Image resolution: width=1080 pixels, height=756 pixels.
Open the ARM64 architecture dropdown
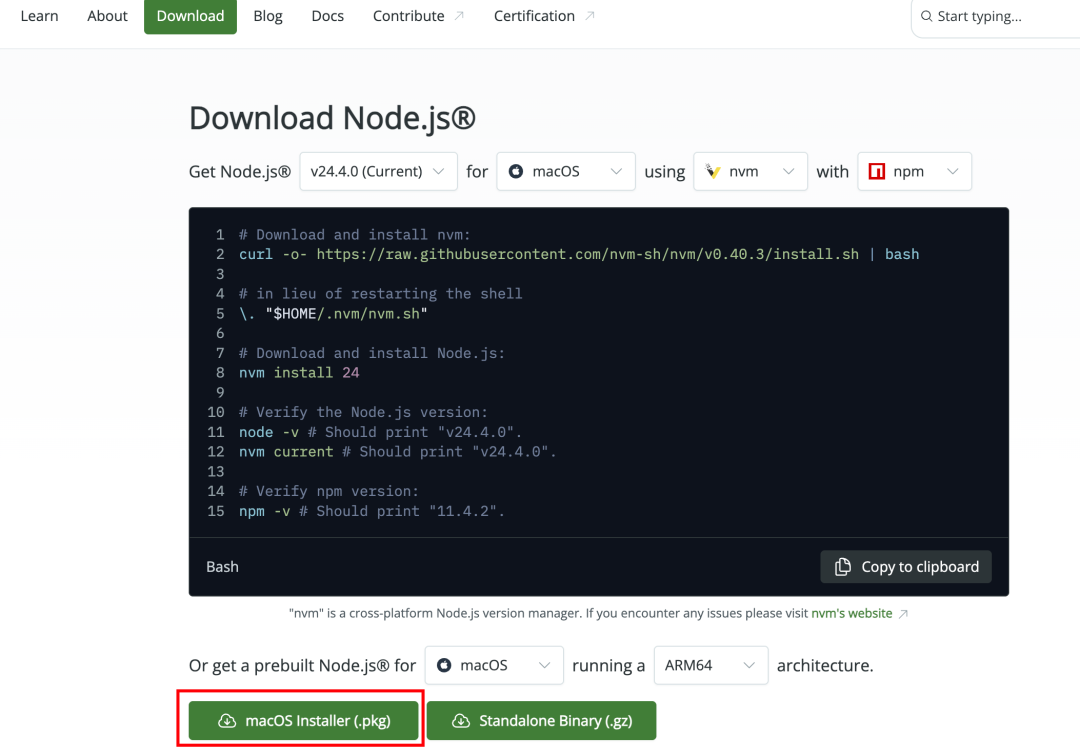[x=711, y=665]
